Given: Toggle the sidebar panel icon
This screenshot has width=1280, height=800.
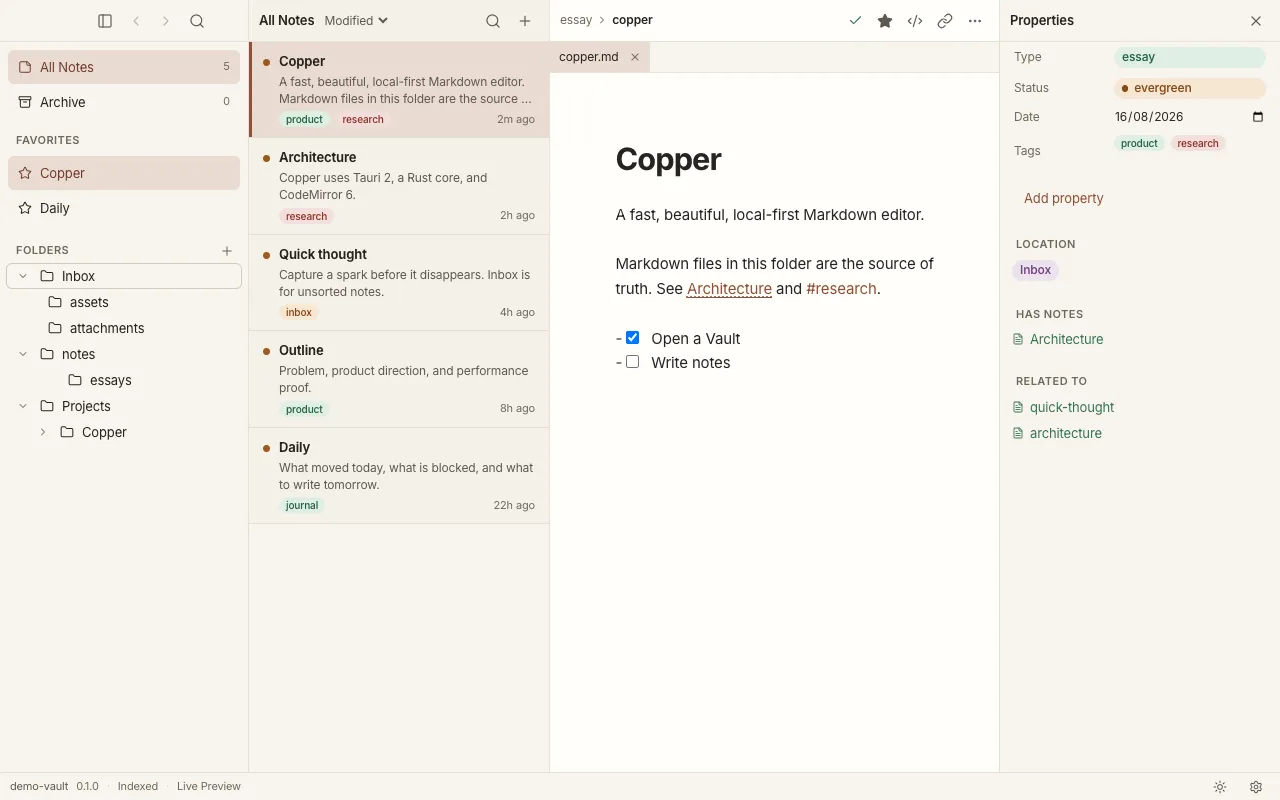Looking at the screenshot, I should 105,21.
